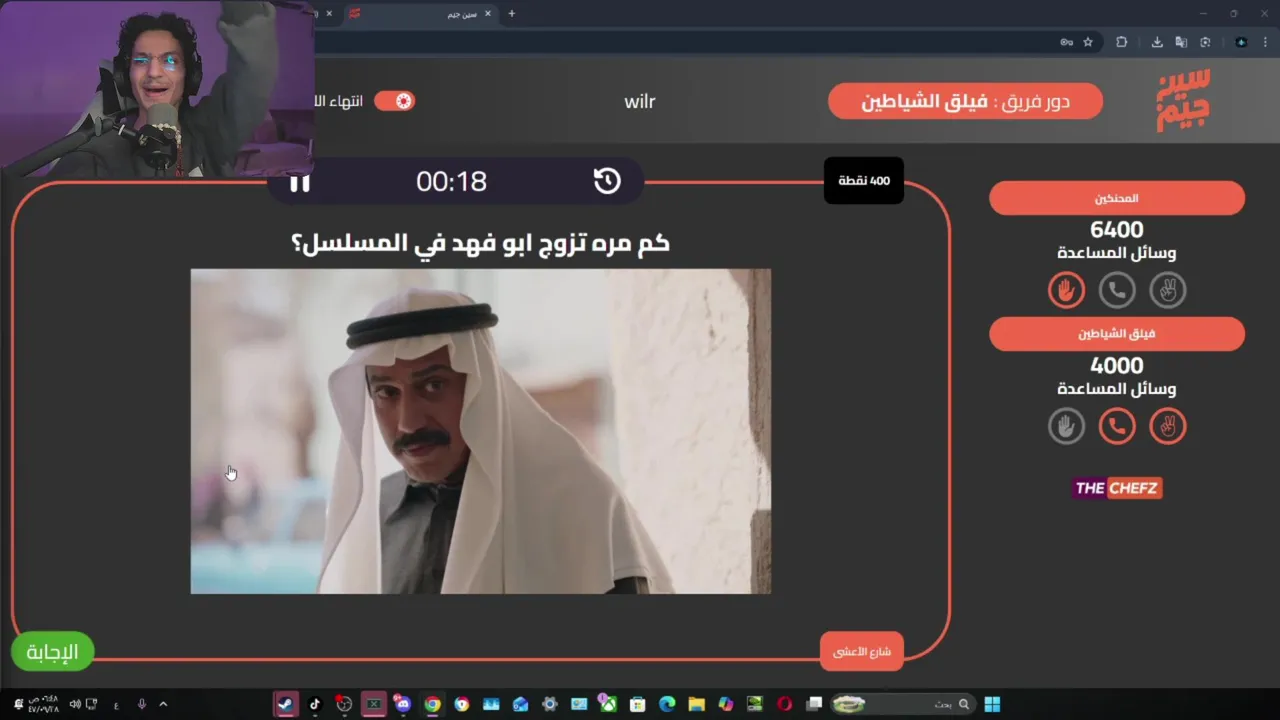1280x720 pixels.
Task: Click the turn indicator دور فريق banner
Action: pos(965,101)
